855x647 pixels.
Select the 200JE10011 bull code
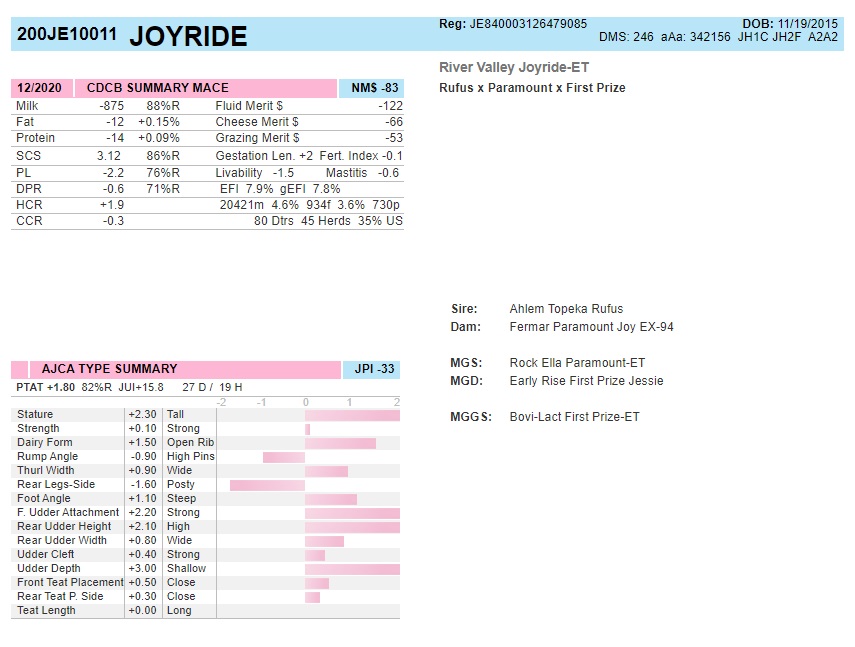(x=67, y=35)
